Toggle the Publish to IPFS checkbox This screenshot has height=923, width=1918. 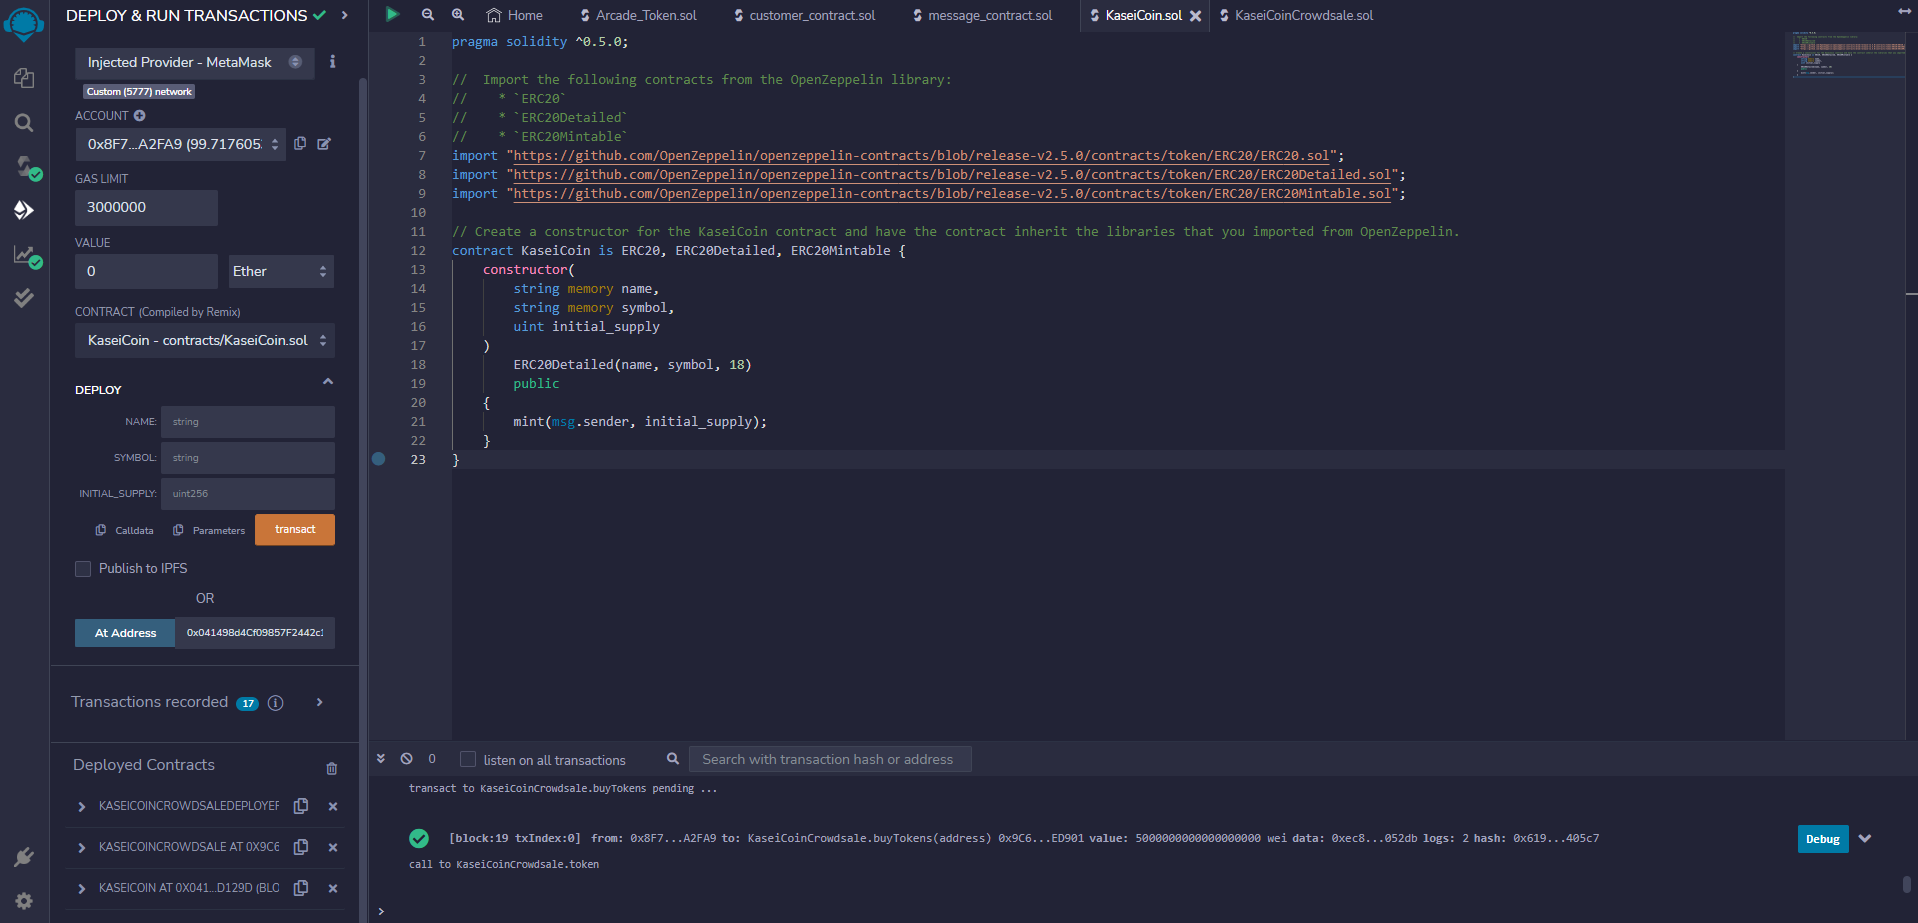click(x=83, y=568)
